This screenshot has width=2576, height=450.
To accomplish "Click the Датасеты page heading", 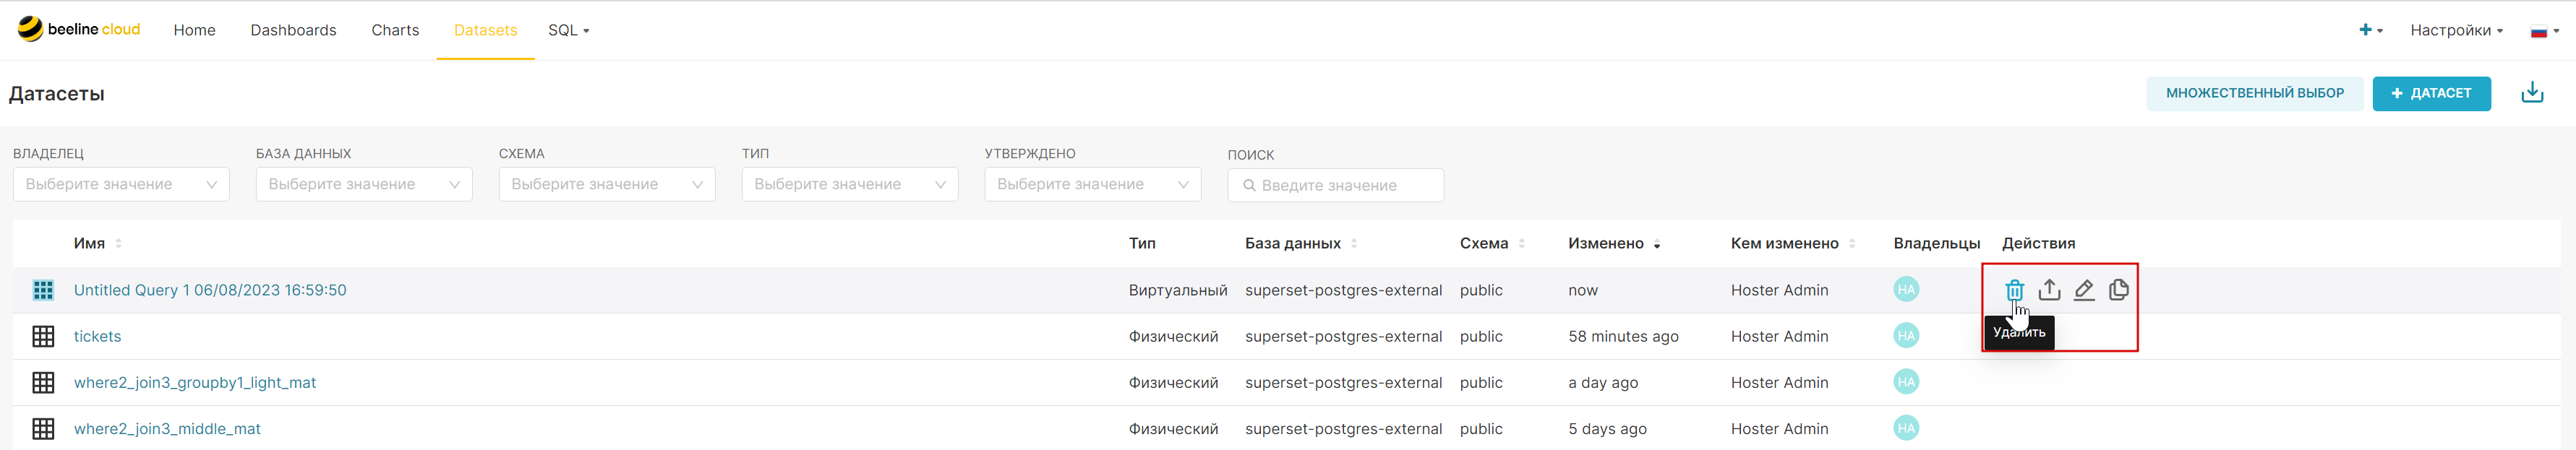I will click(x=57, y=93).
